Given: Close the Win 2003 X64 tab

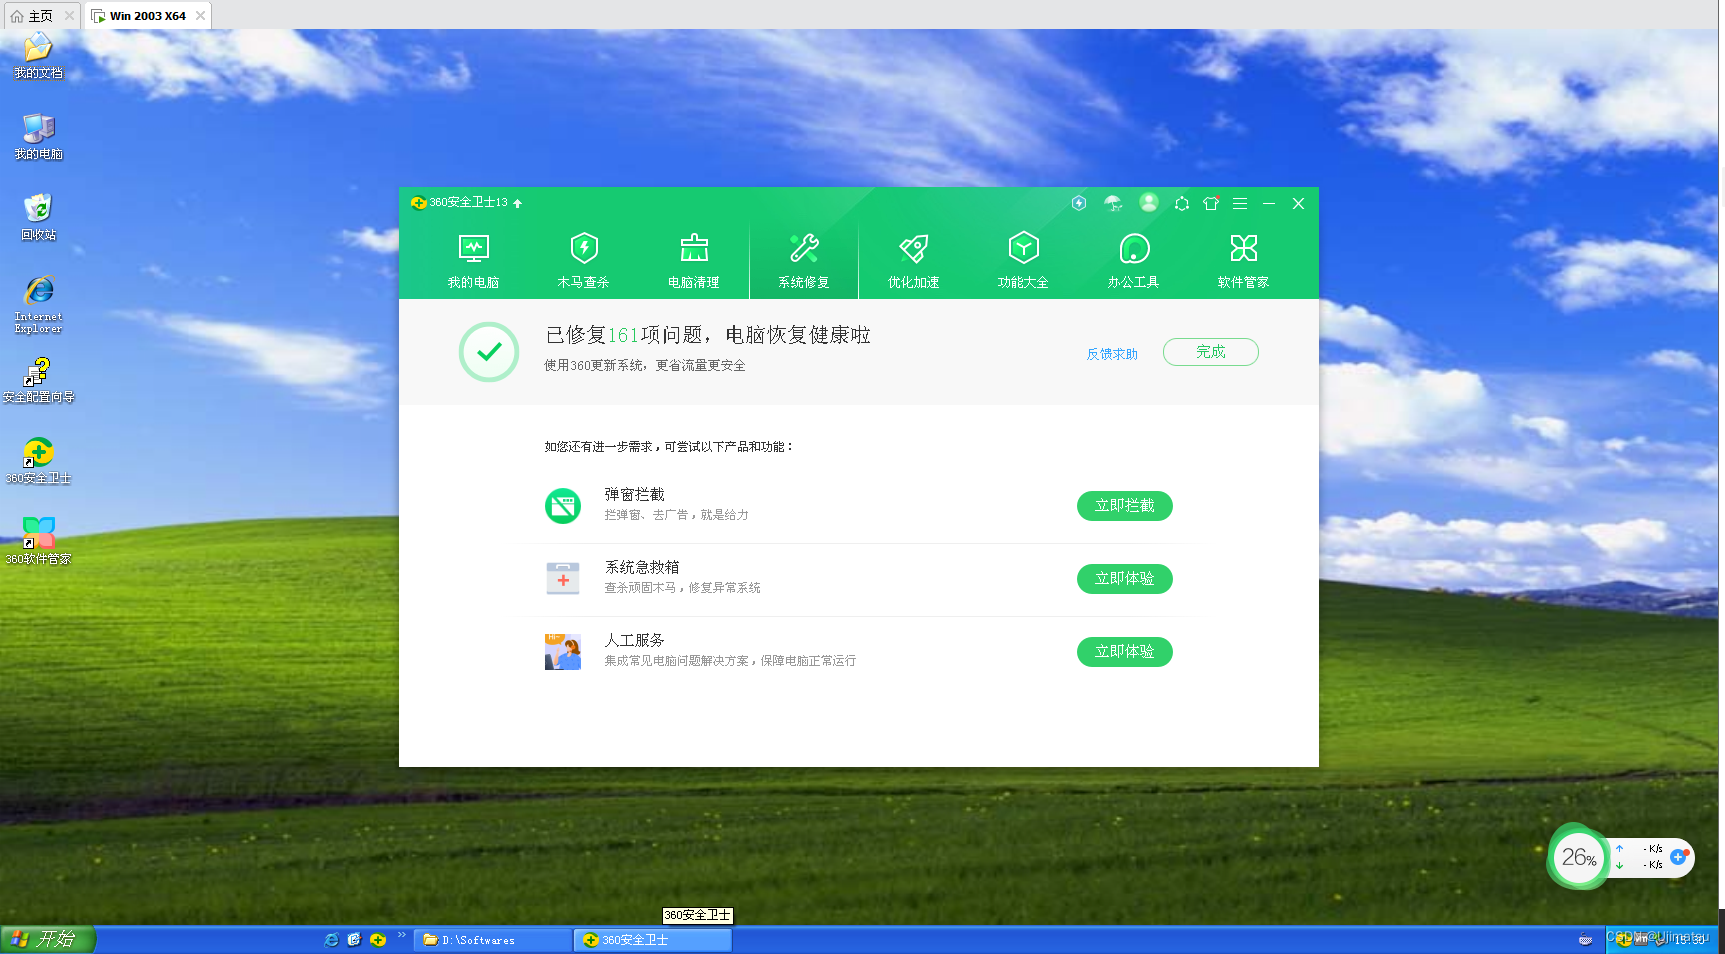Looking at the screenshot, I should click(200, 15).
